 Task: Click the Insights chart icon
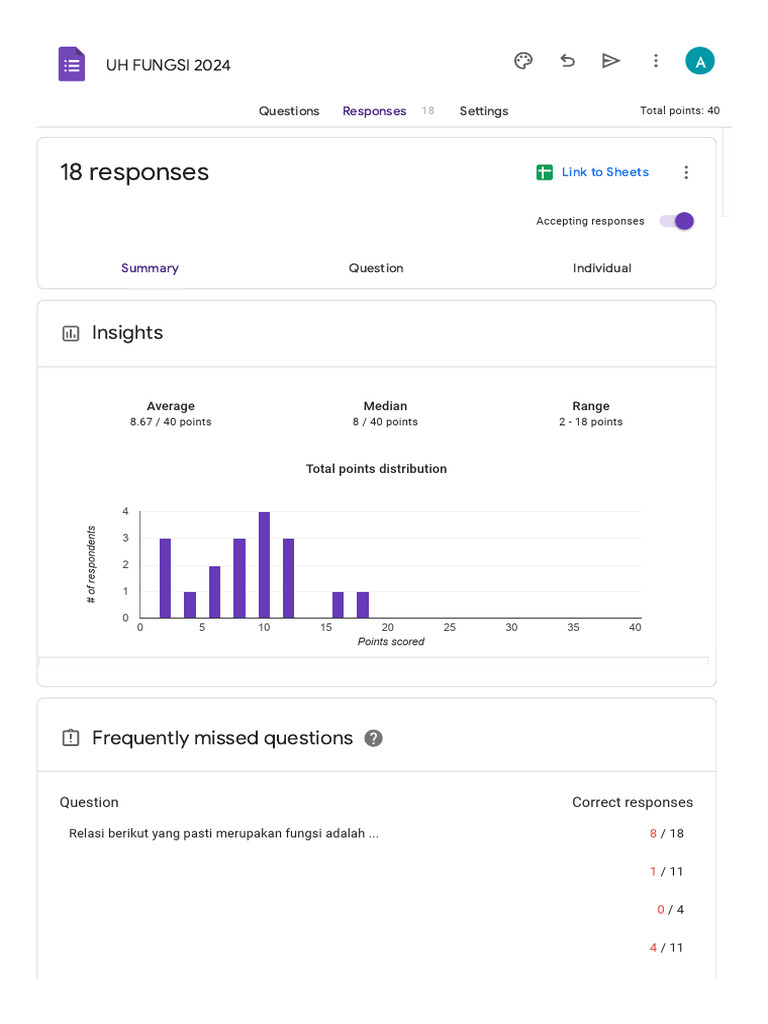[71, 334]
